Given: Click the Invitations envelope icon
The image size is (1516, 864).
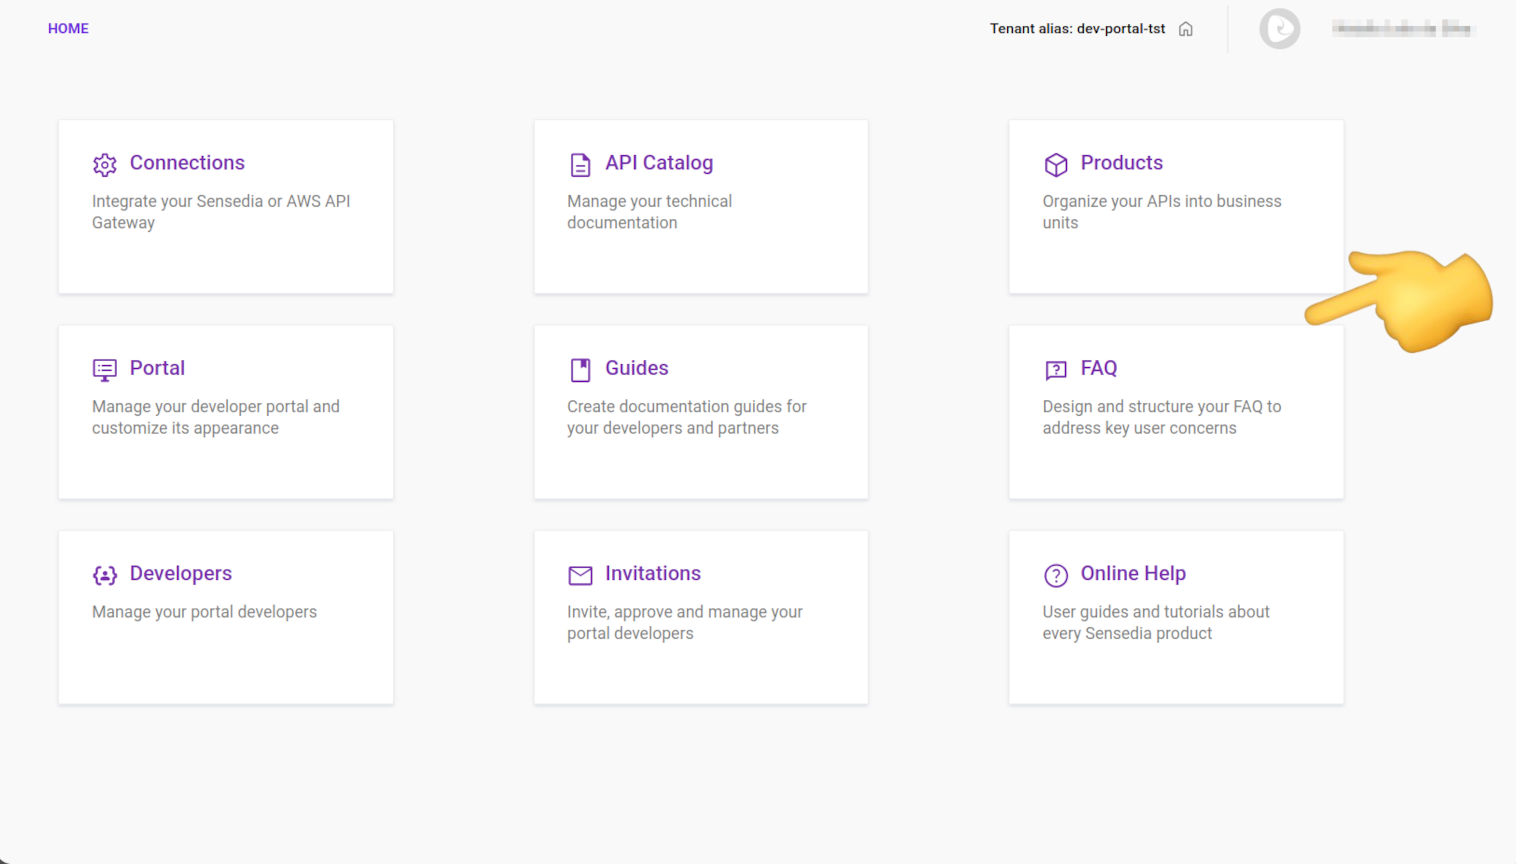Looking at the screenshot, I should click(580, 575).
